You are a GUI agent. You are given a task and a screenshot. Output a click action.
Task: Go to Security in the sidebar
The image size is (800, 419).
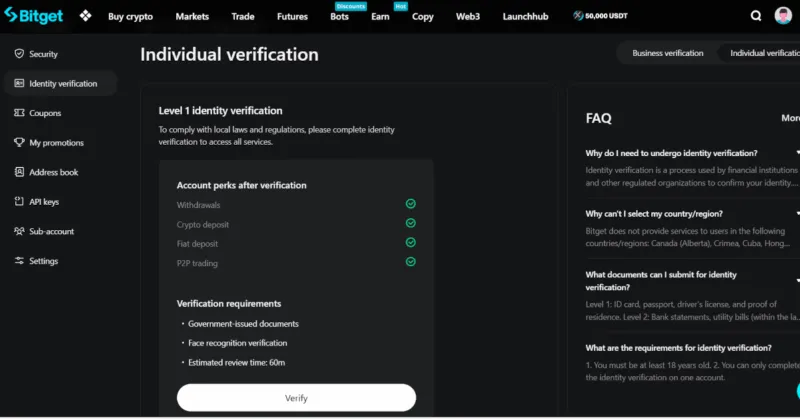[43, 54]
